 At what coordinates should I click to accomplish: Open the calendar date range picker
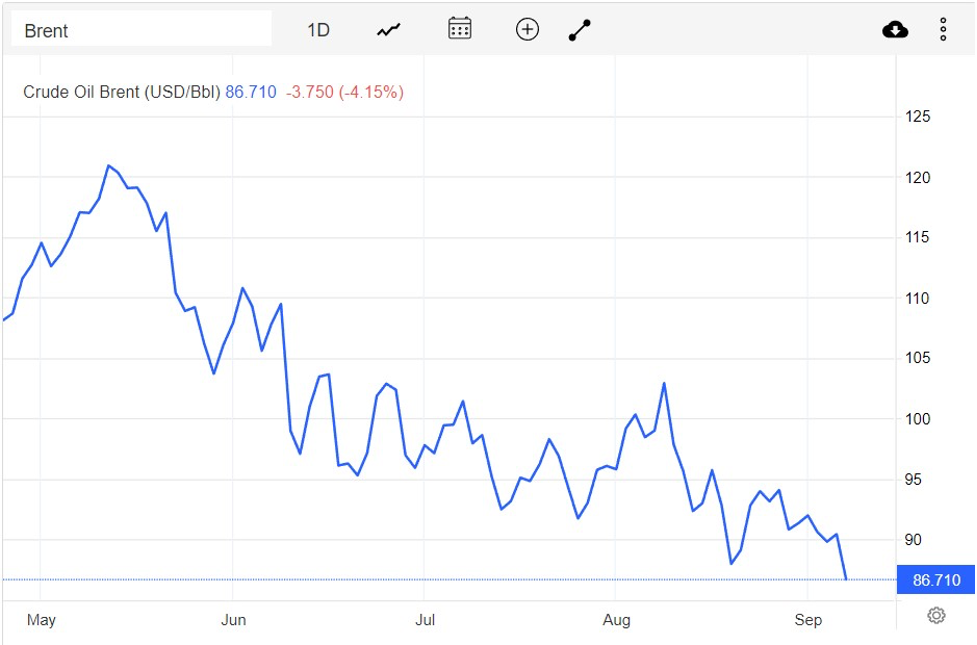click(460, 29)
